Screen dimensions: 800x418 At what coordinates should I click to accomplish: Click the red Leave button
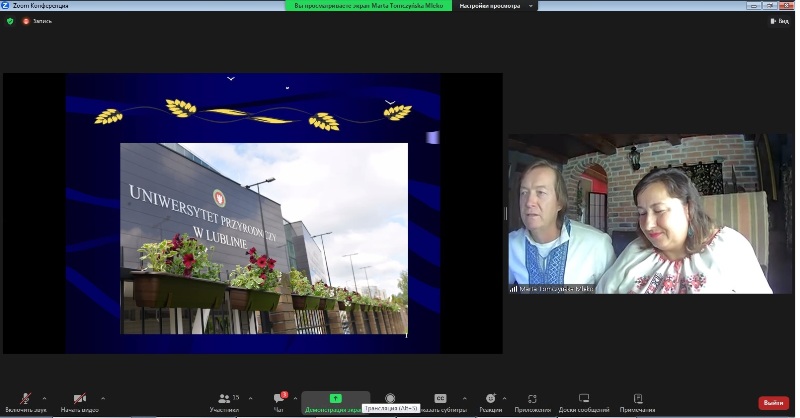coord(773,403)
